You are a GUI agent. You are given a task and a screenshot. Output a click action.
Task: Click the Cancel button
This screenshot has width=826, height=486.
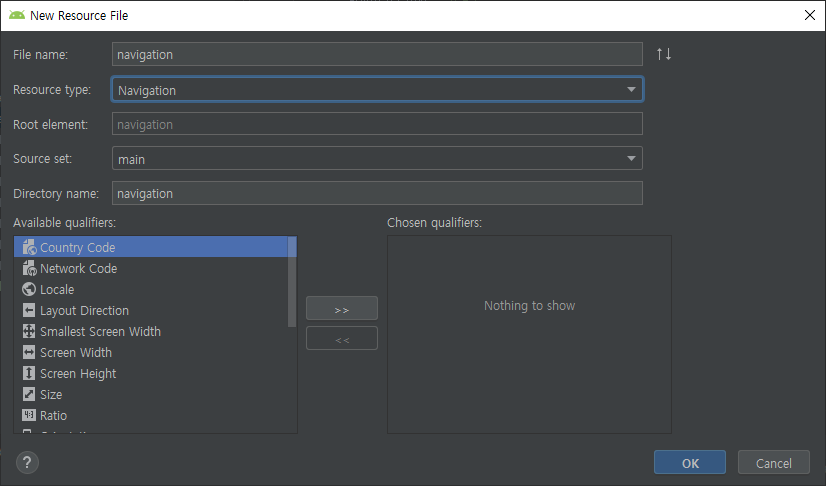(x=773, y=463)
